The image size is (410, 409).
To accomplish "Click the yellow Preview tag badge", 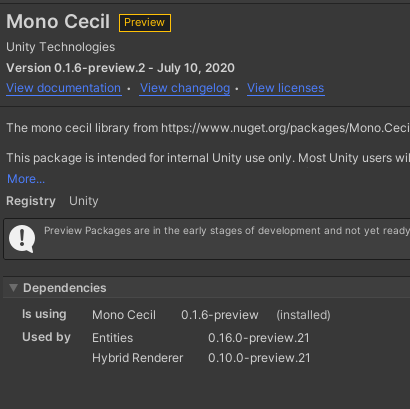I will tap(145, 23).
